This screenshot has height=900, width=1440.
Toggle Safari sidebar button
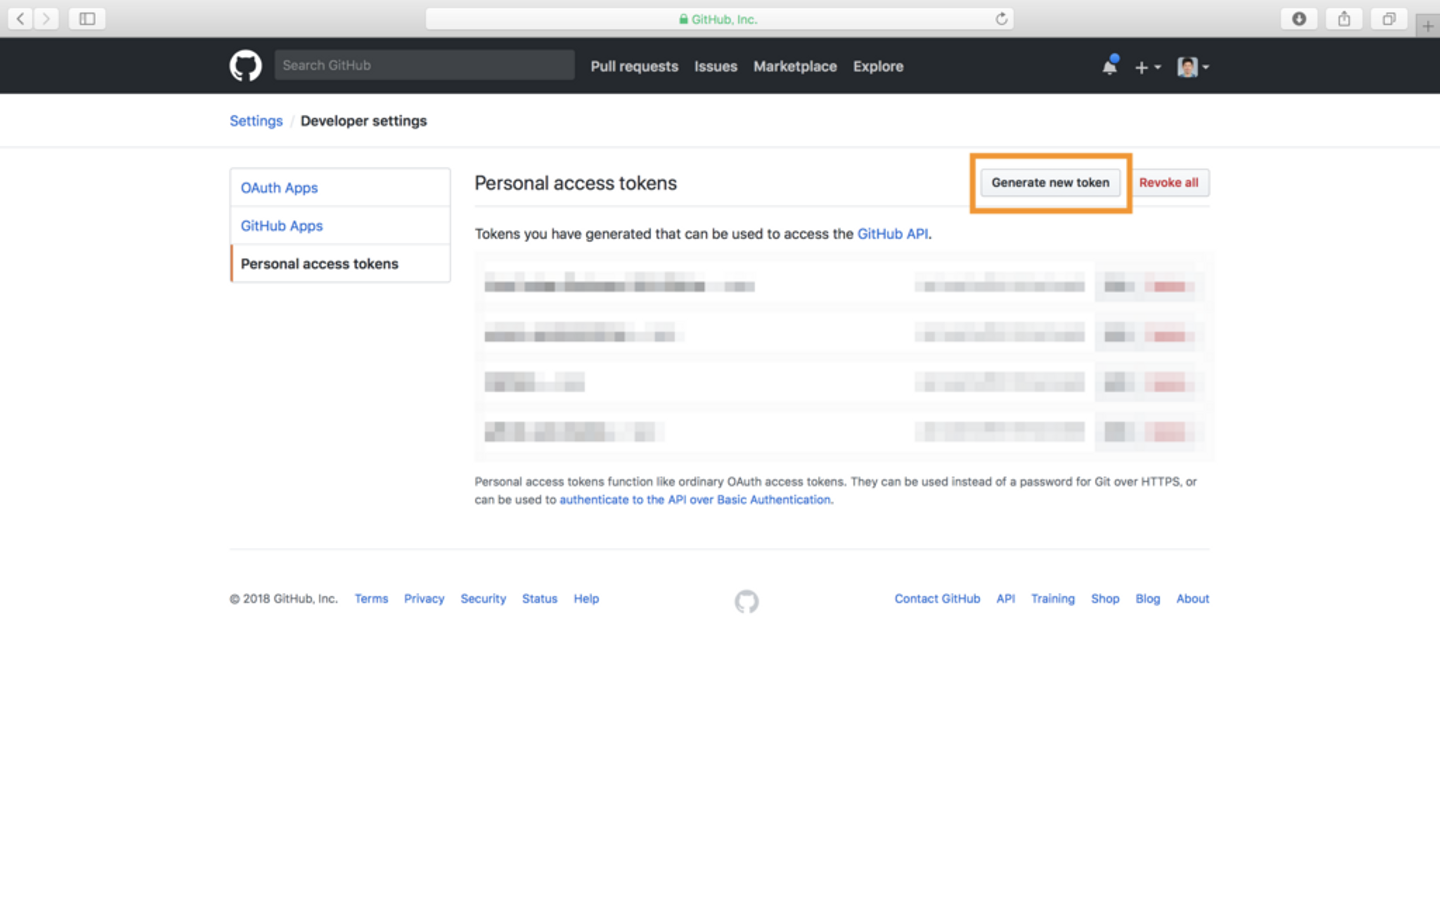(87, 19)
